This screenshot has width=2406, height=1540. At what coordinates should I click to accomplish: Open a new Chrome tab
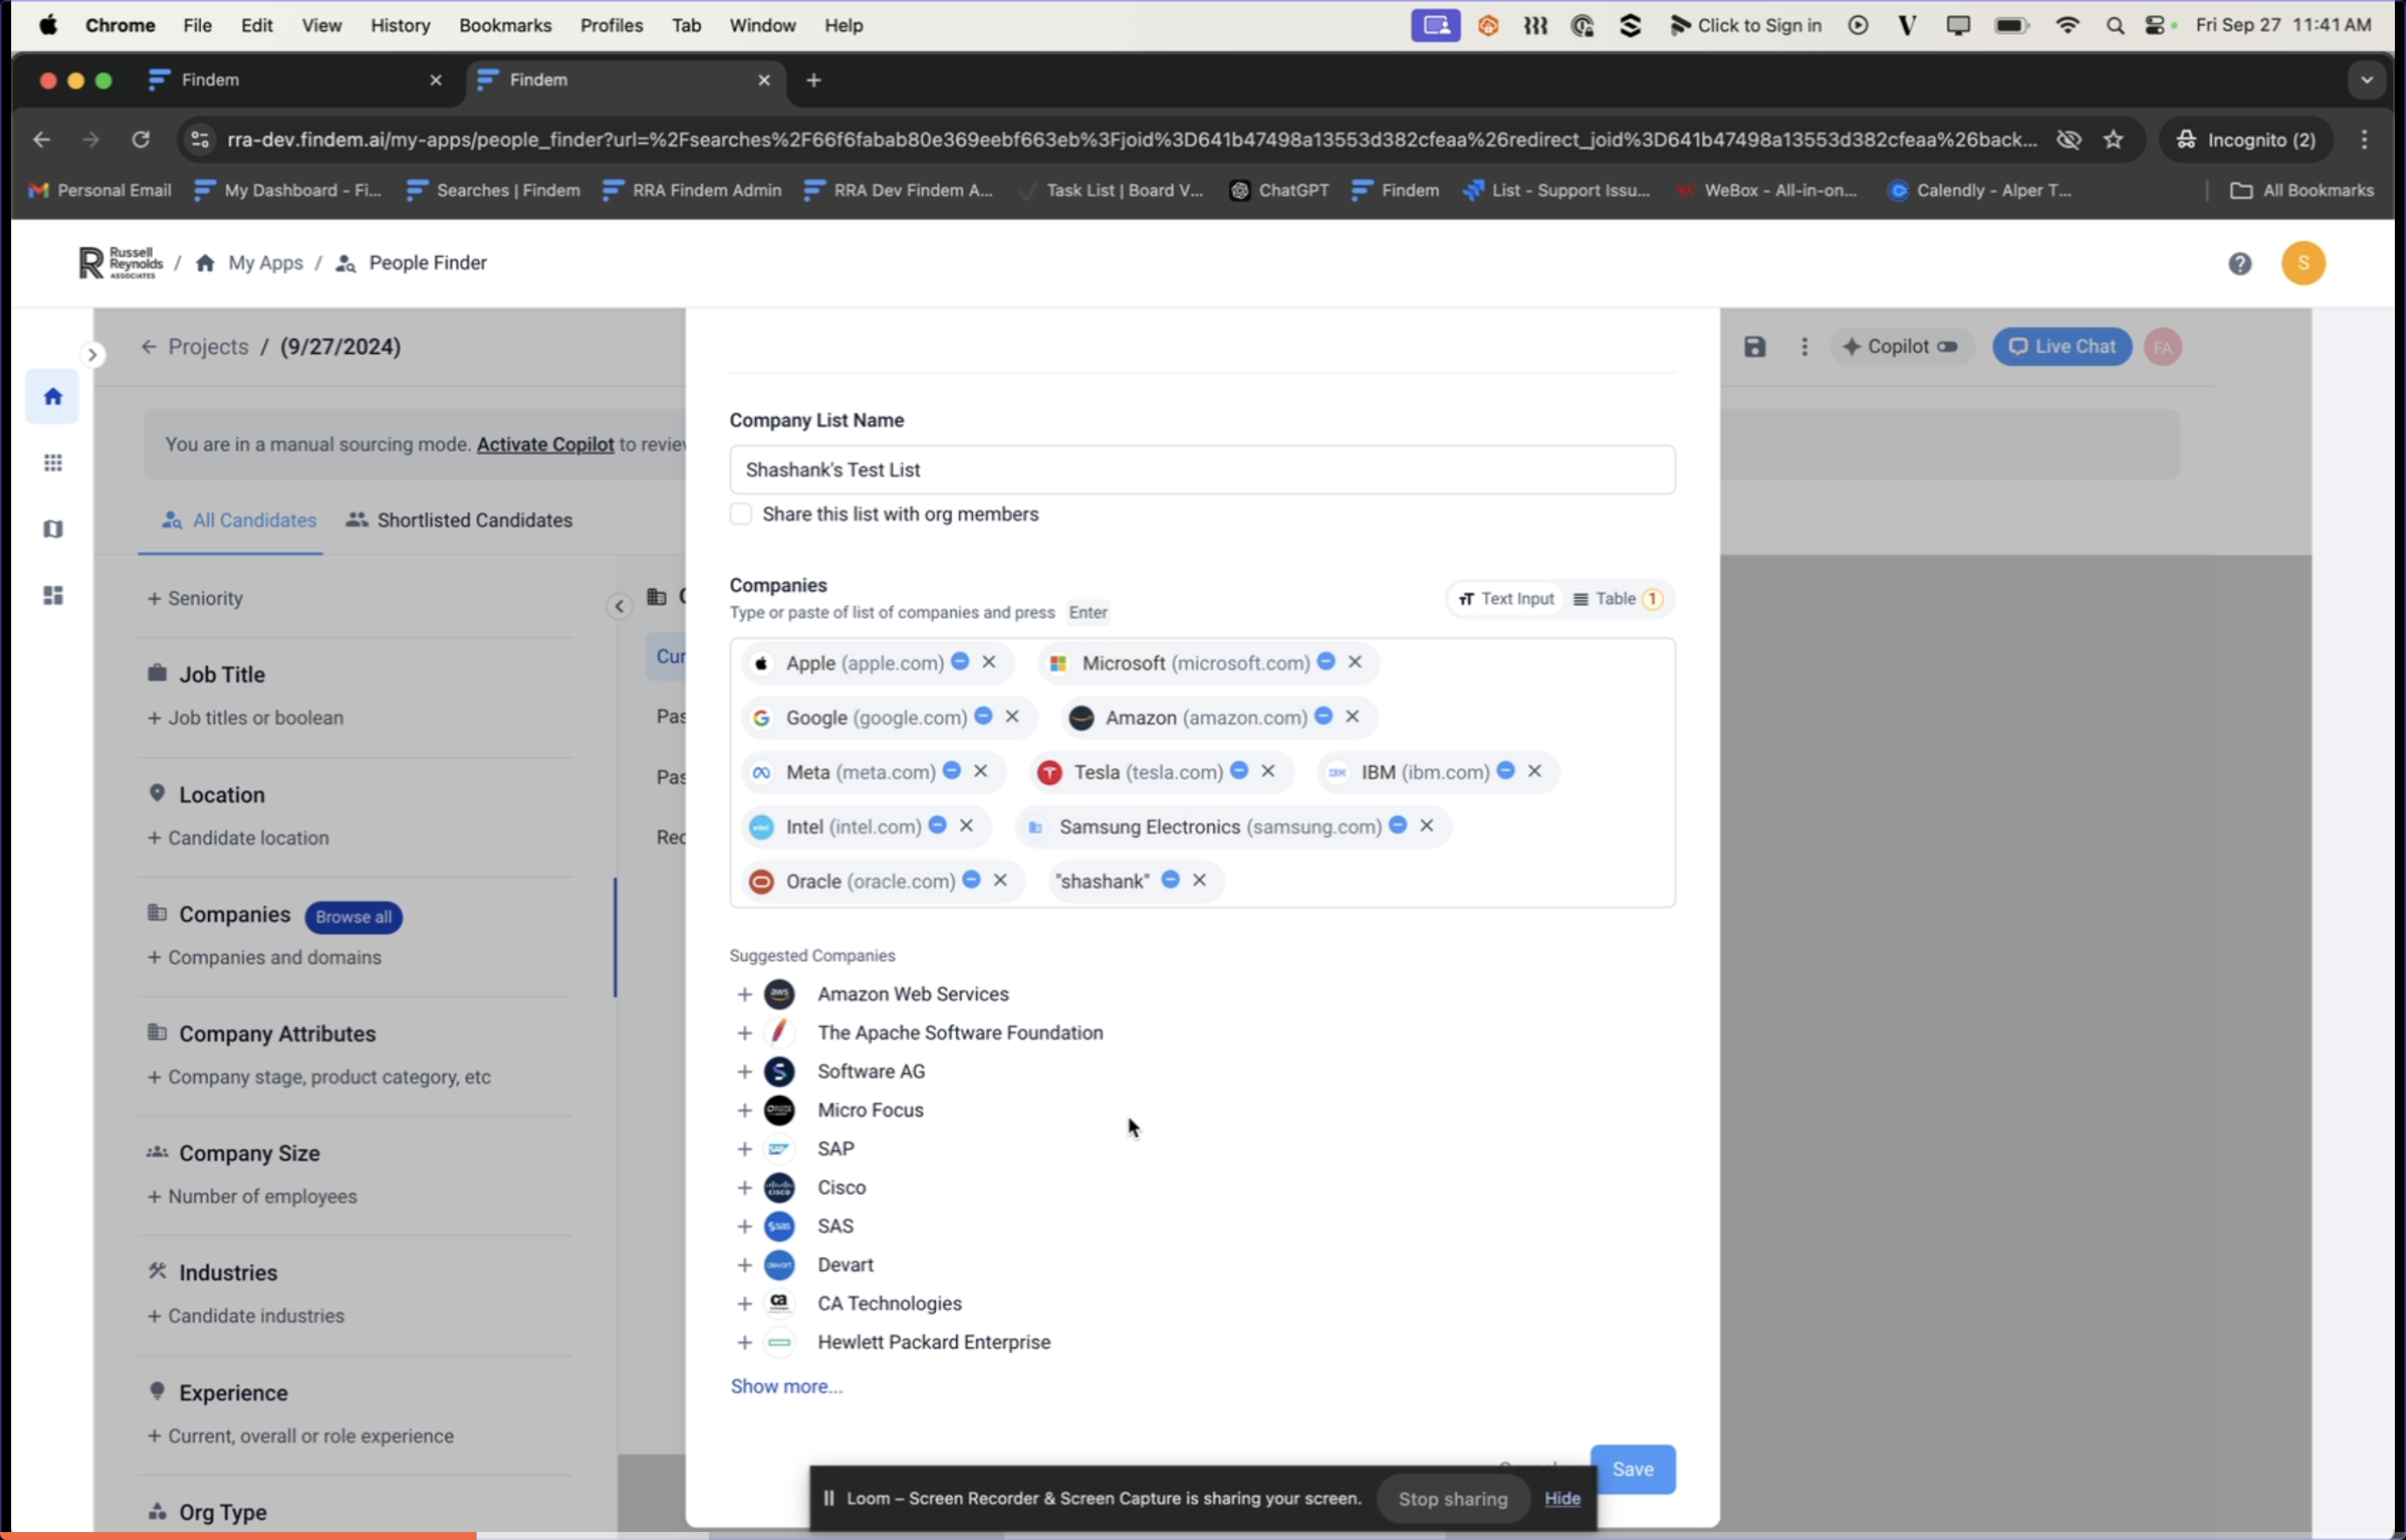click(813, 80)
